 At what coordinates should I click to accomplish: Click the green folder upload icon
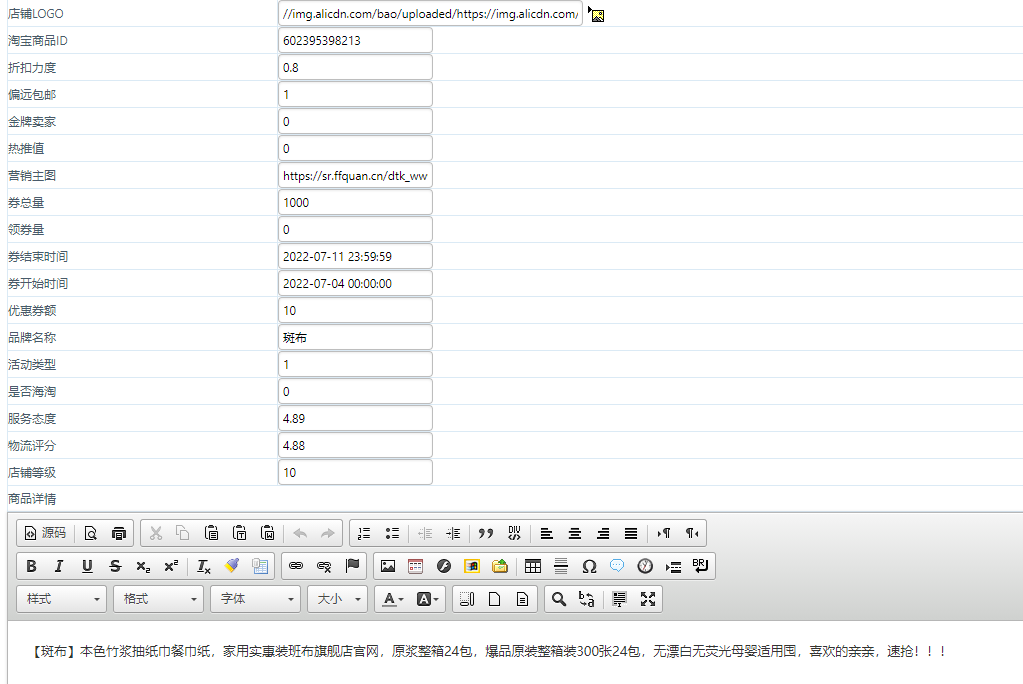pyautogui.click(x=500, y=566)
